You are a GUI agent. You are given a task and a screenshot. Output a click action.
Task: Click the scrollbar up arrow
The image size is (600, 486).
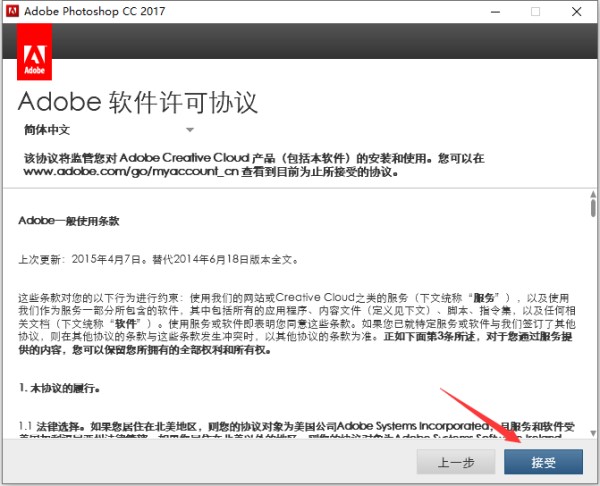click(591, 190)
